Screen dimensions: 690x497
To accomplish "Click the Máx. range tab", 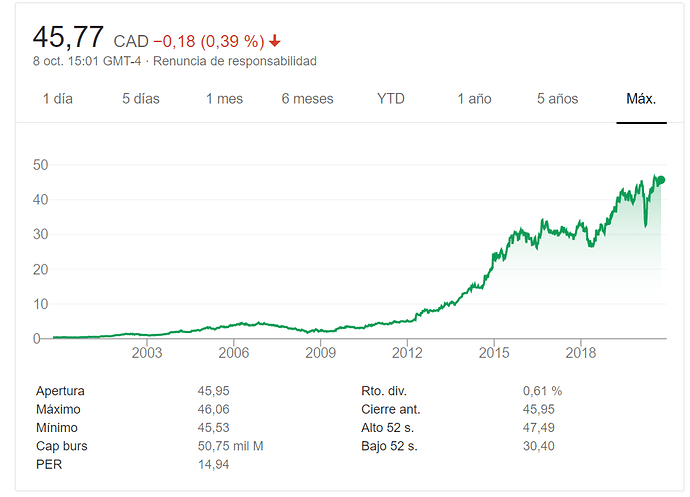I will 641,99.
